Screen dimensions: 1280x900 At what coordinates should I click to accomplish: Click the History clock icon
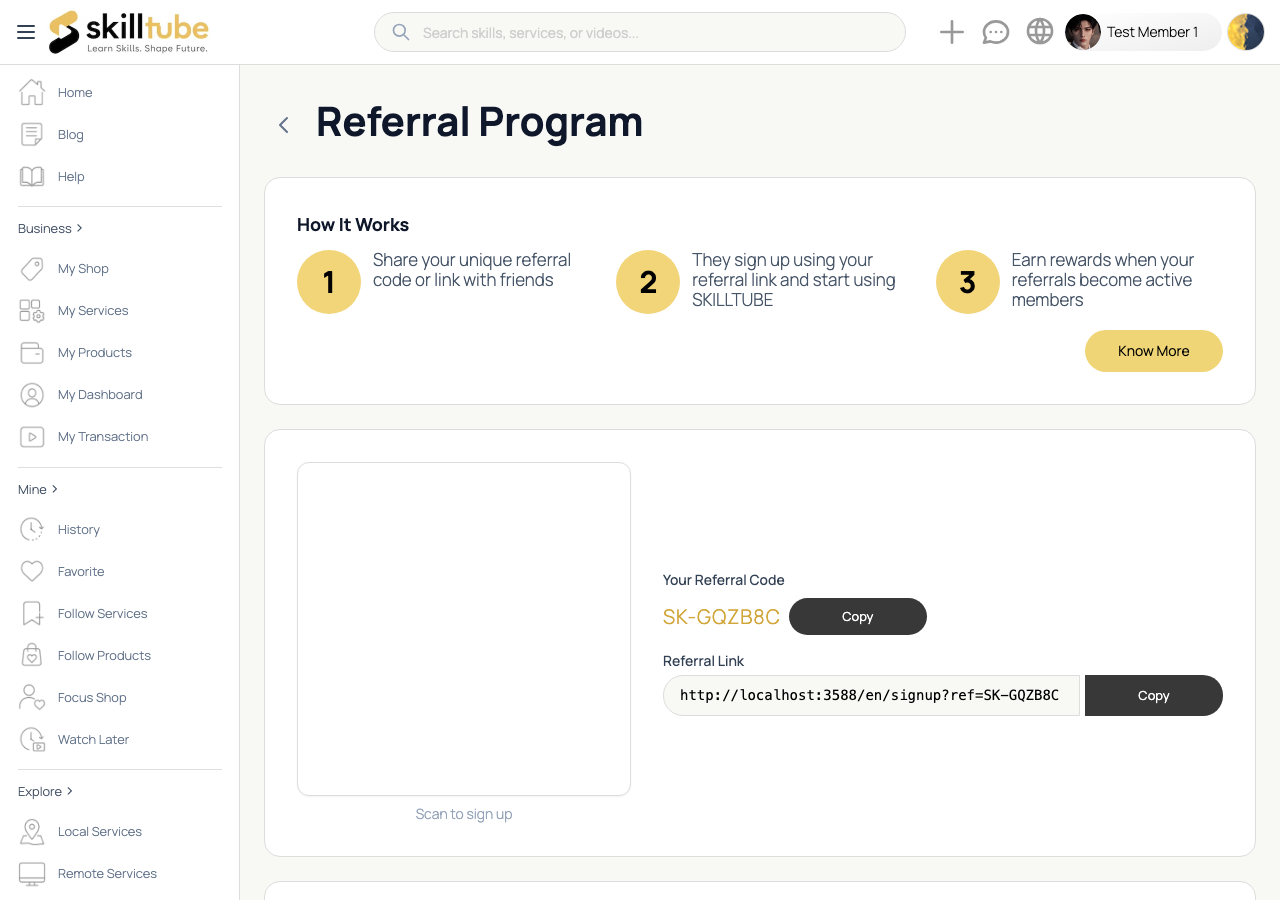click(32, 529)
